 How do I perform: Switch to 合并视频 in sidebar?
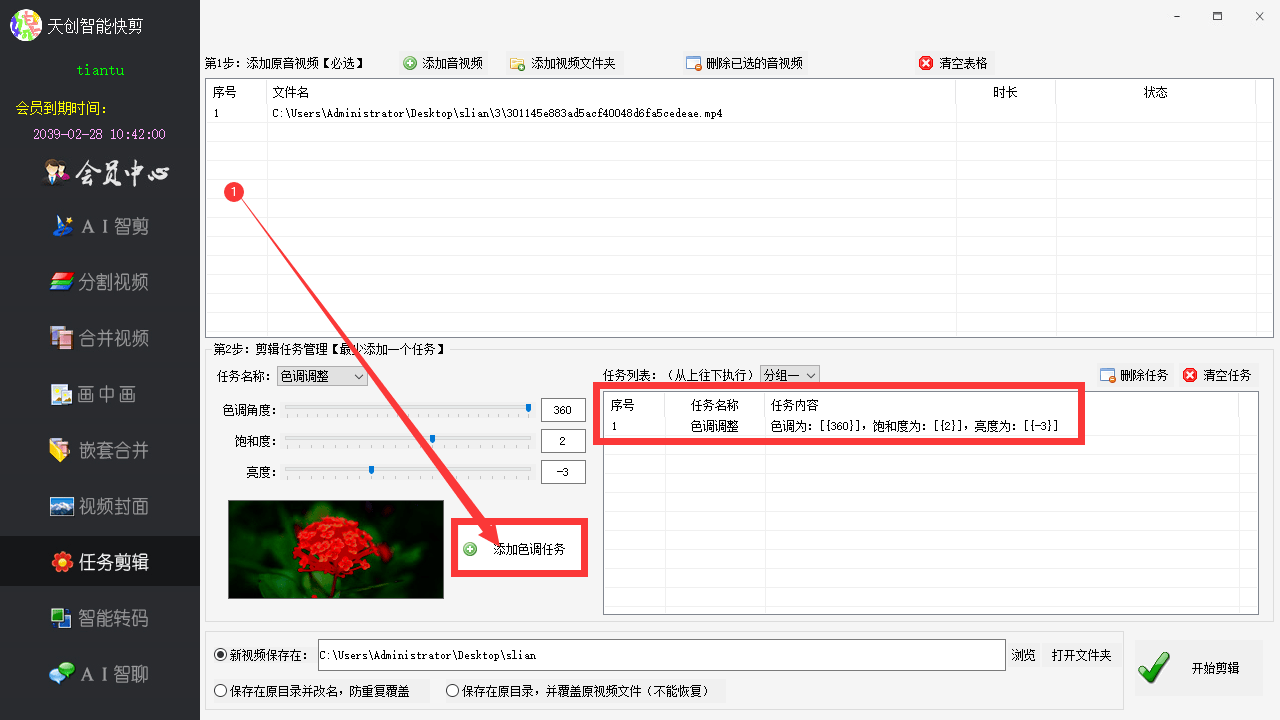click(x=100, y=338)
